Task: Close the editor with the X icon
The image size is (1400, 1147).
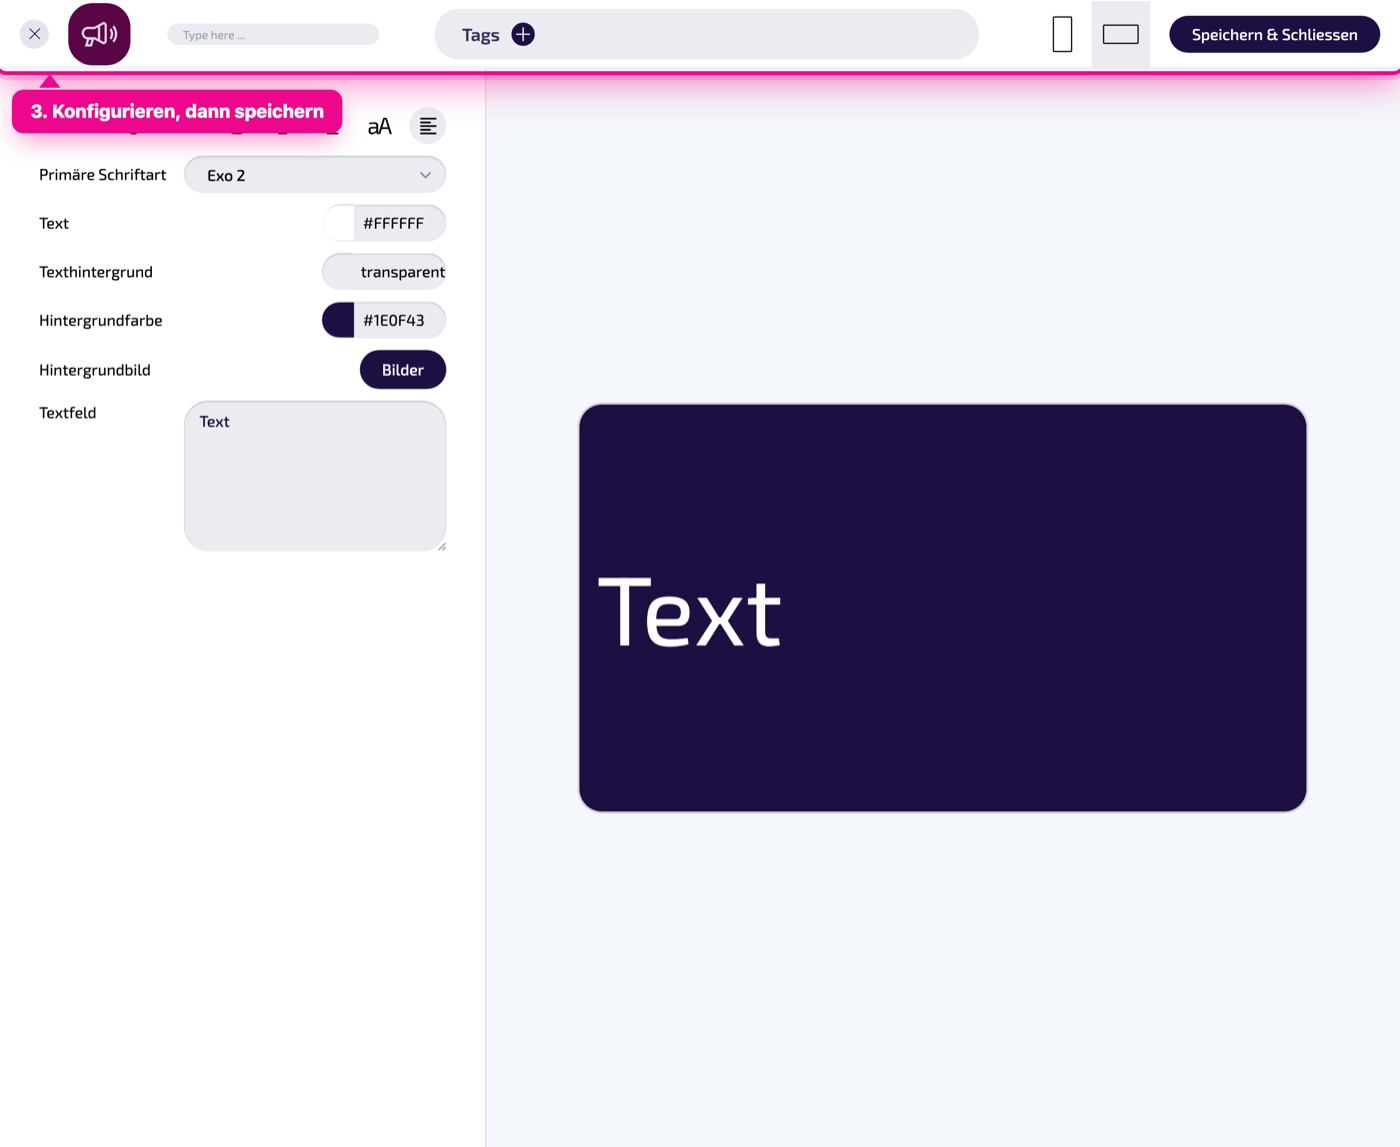Action: 34,34
